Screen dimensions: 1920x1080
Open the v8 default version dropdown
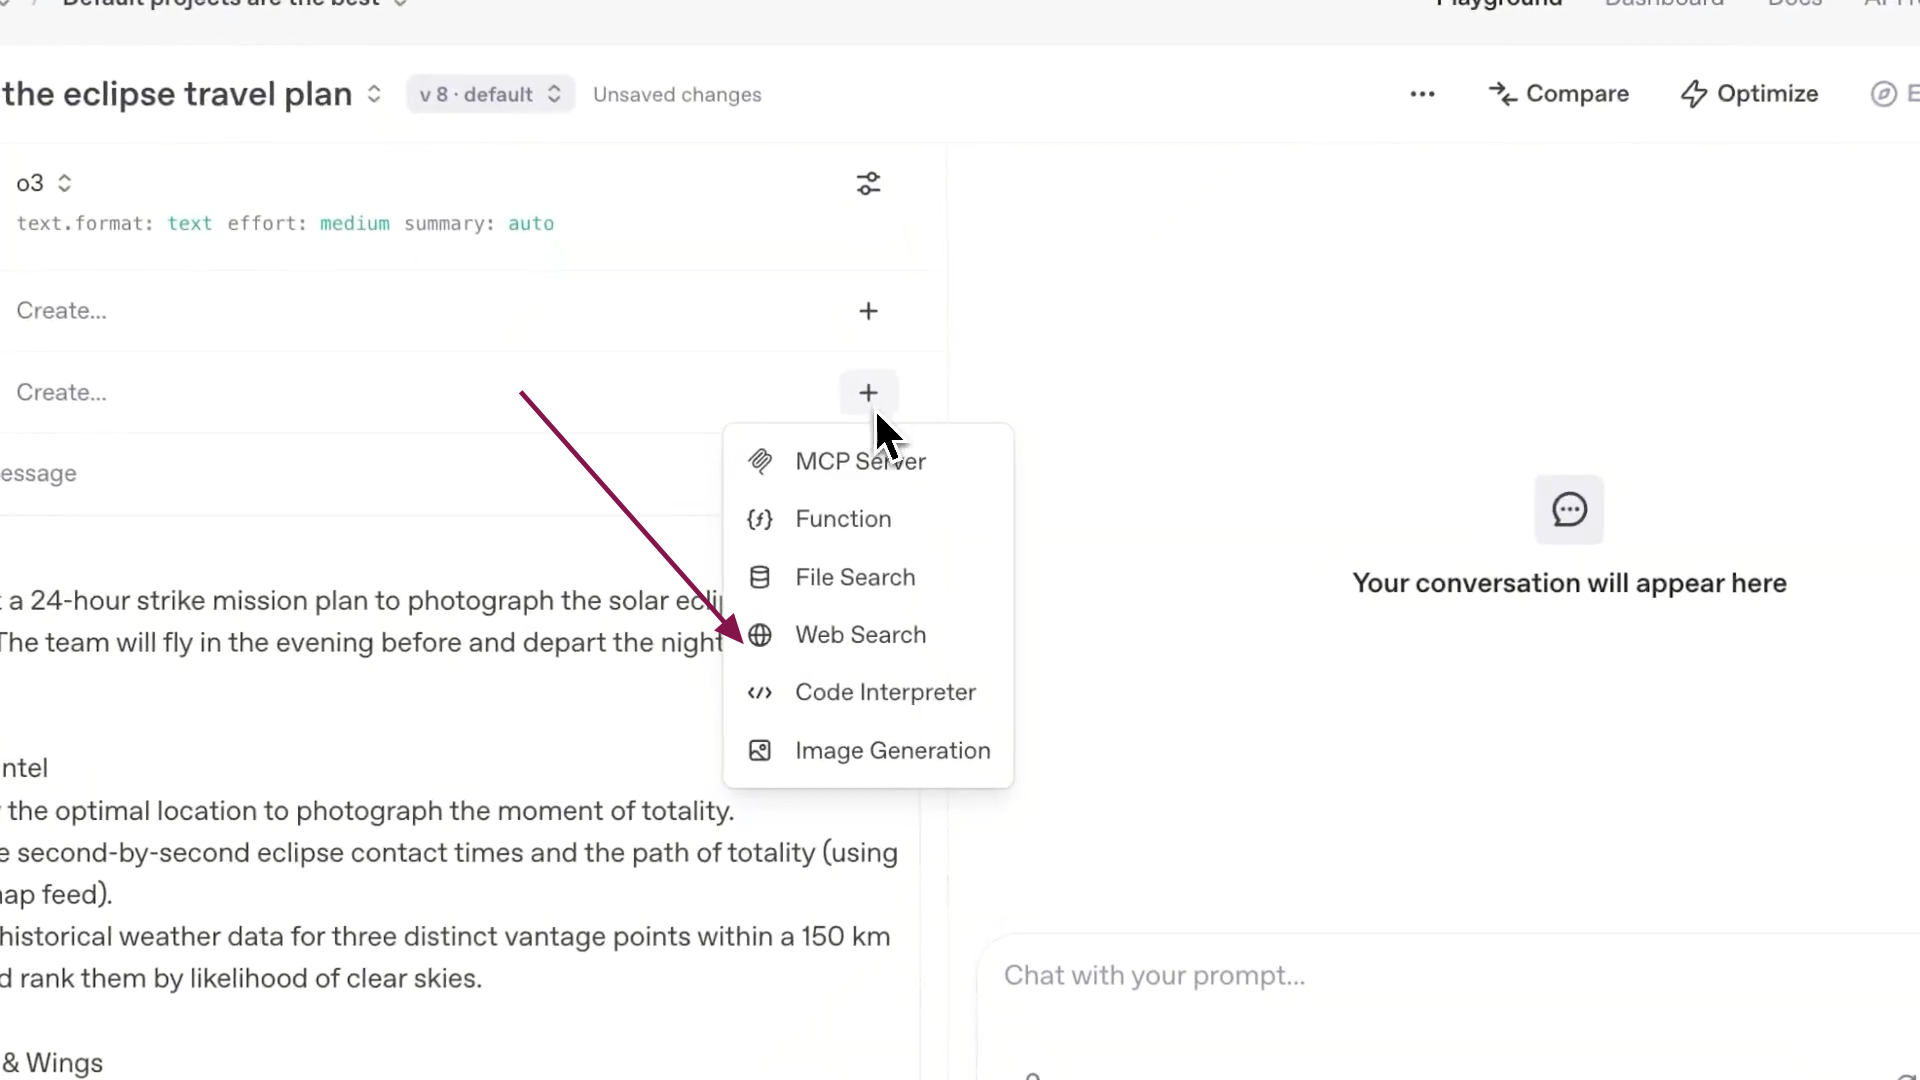(x=490, y=95)
